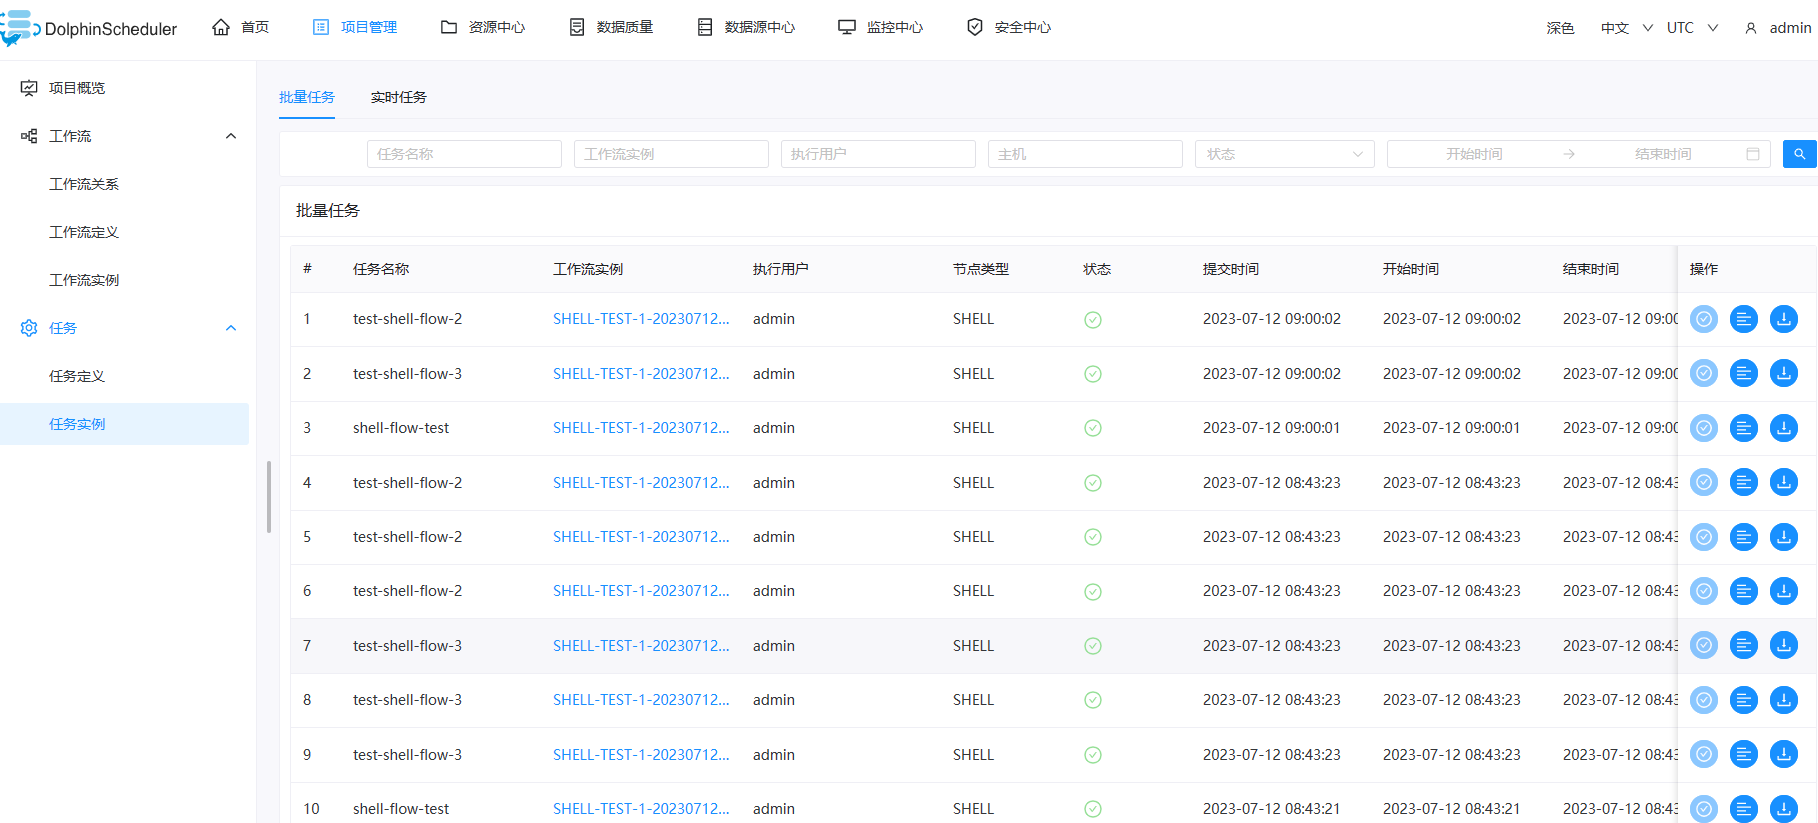Click the sidebar vertical scrollbar

[x=269, y=497]
